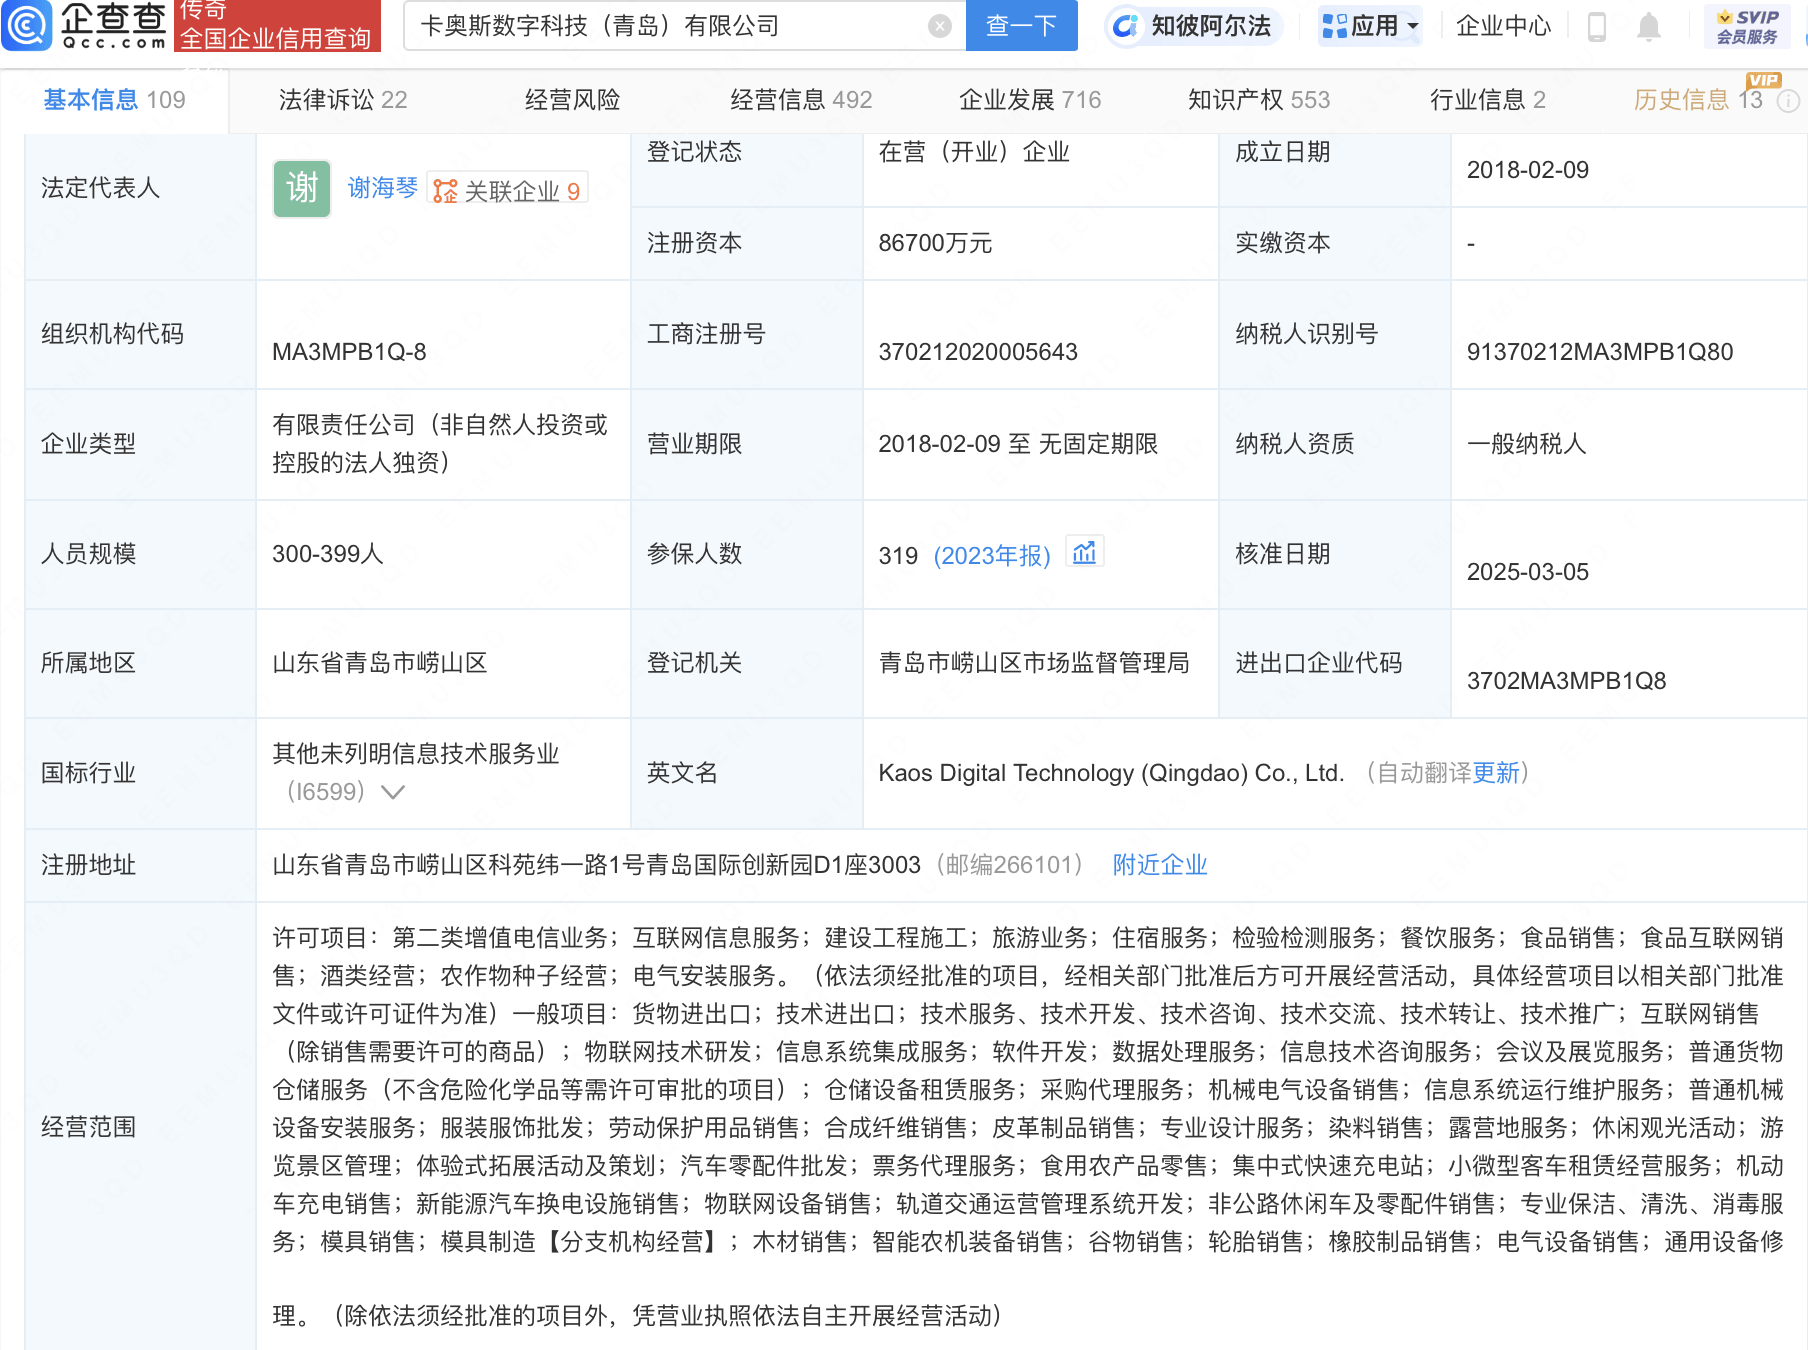This screenshot has height=1350, width=1808.
Task: Click 更新 to refresh English name translation
Action: [1496, 773]
